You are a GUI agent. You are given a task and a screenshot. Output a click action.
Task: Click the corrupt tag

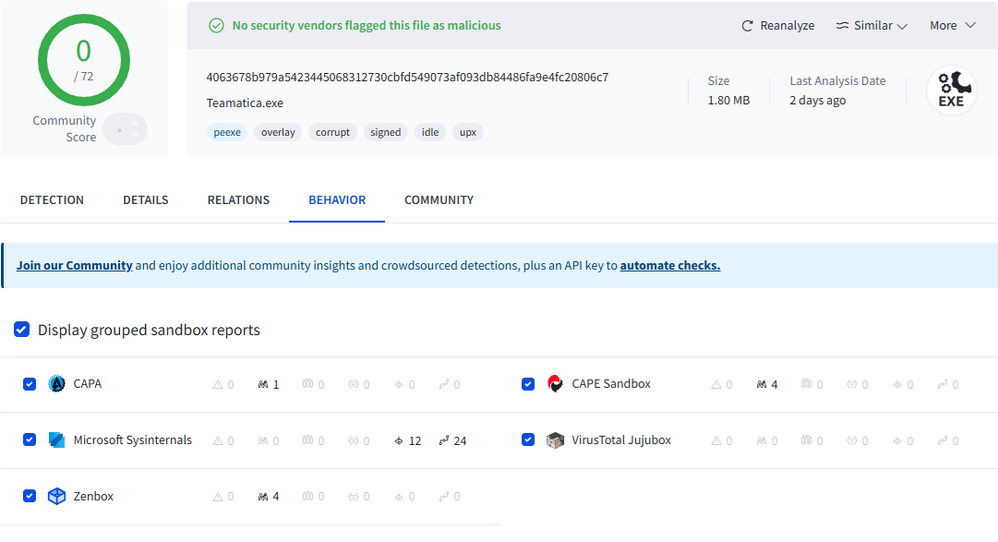click(333, 132)
